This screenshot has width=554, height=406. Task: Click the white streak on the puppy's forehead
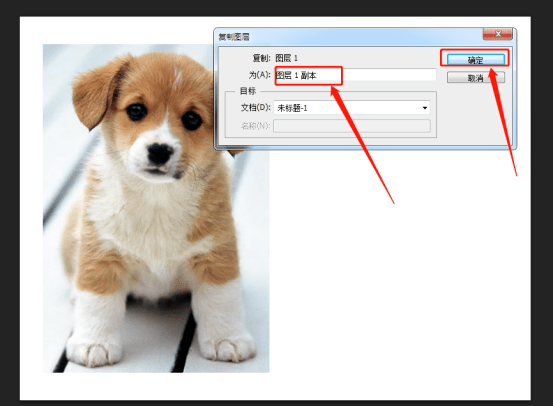point(178,78)
